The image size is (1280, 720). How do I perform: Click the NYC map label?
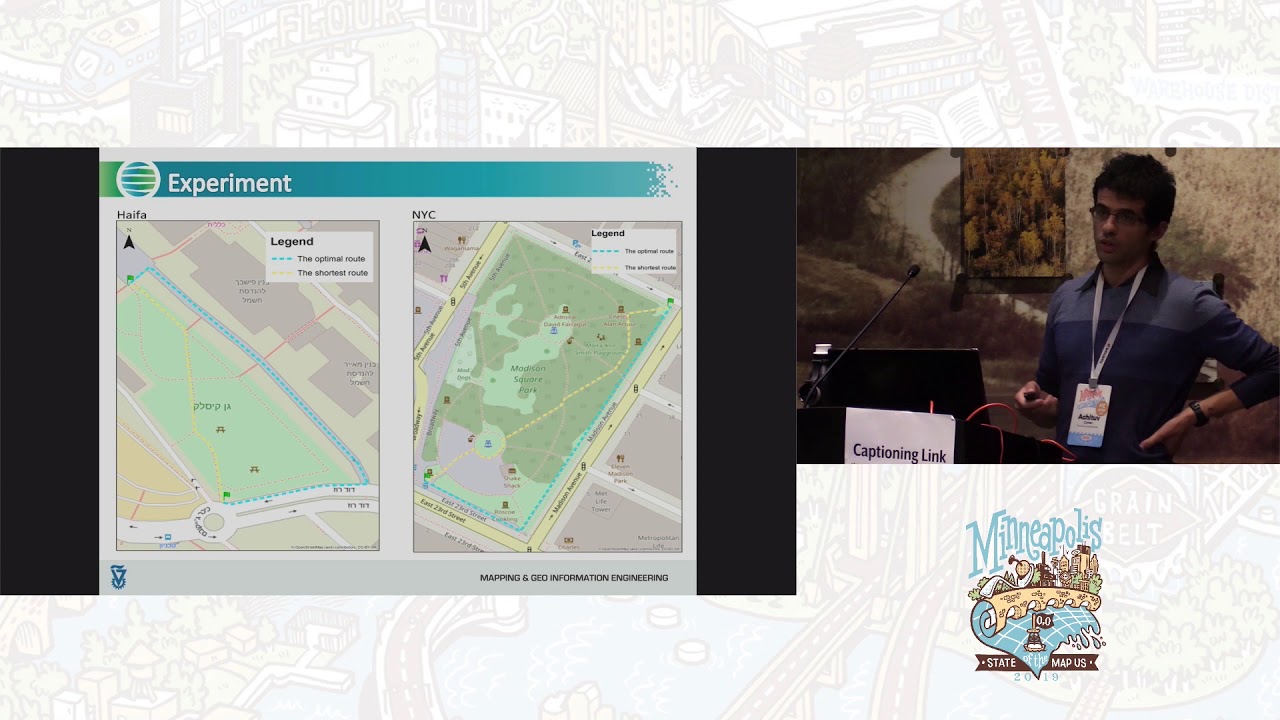tap(424, 215)
